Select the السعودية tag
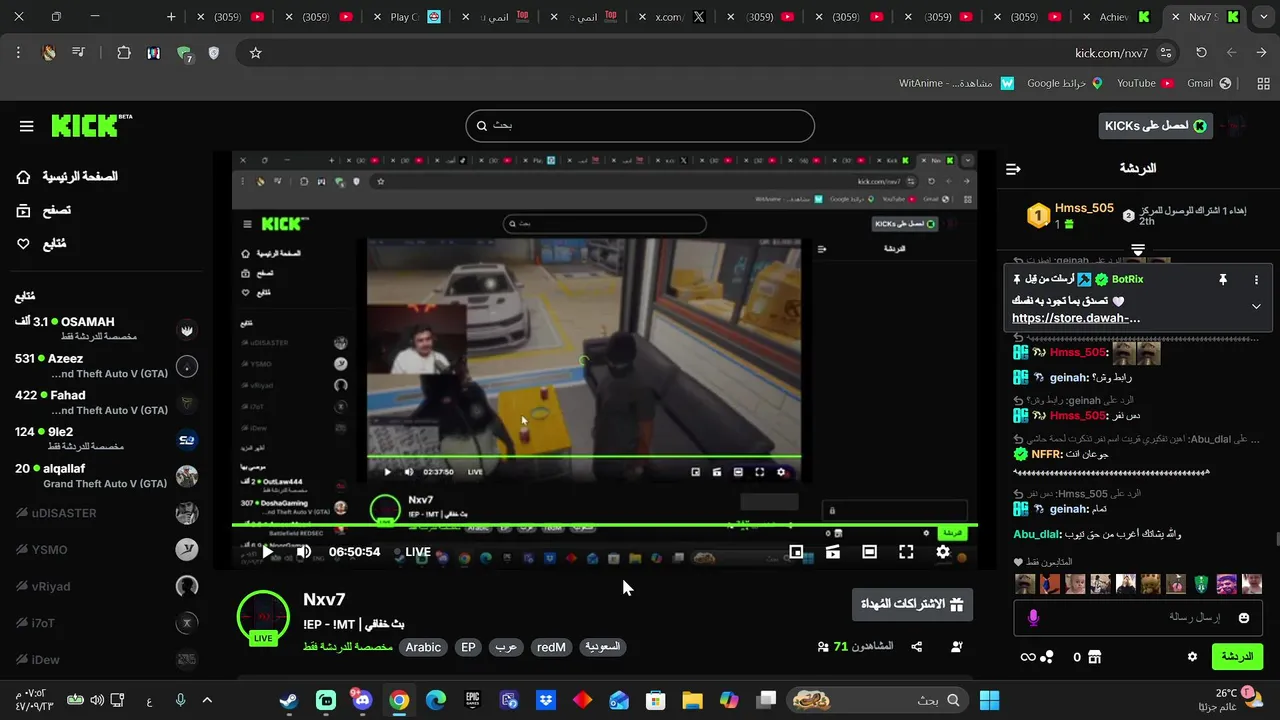The width and height of the screenshot is (1280, 720). [x=602, y=648]
